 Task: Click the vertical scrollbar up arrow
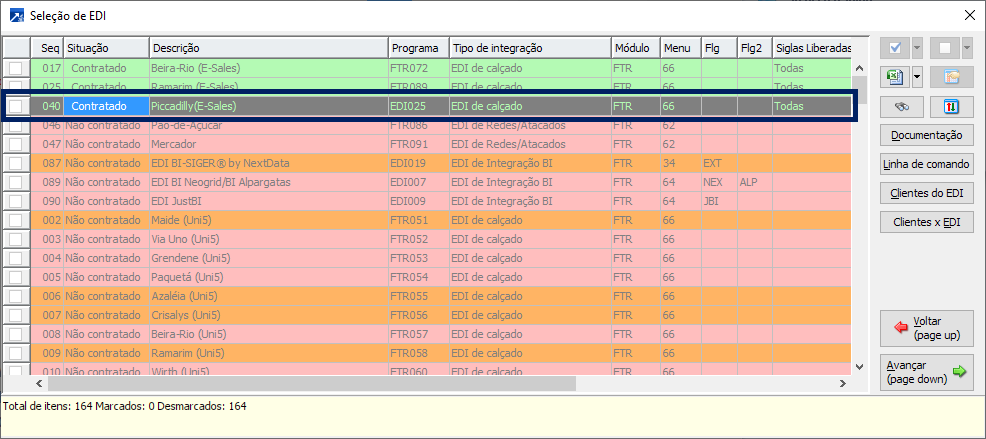coord(860,68)
